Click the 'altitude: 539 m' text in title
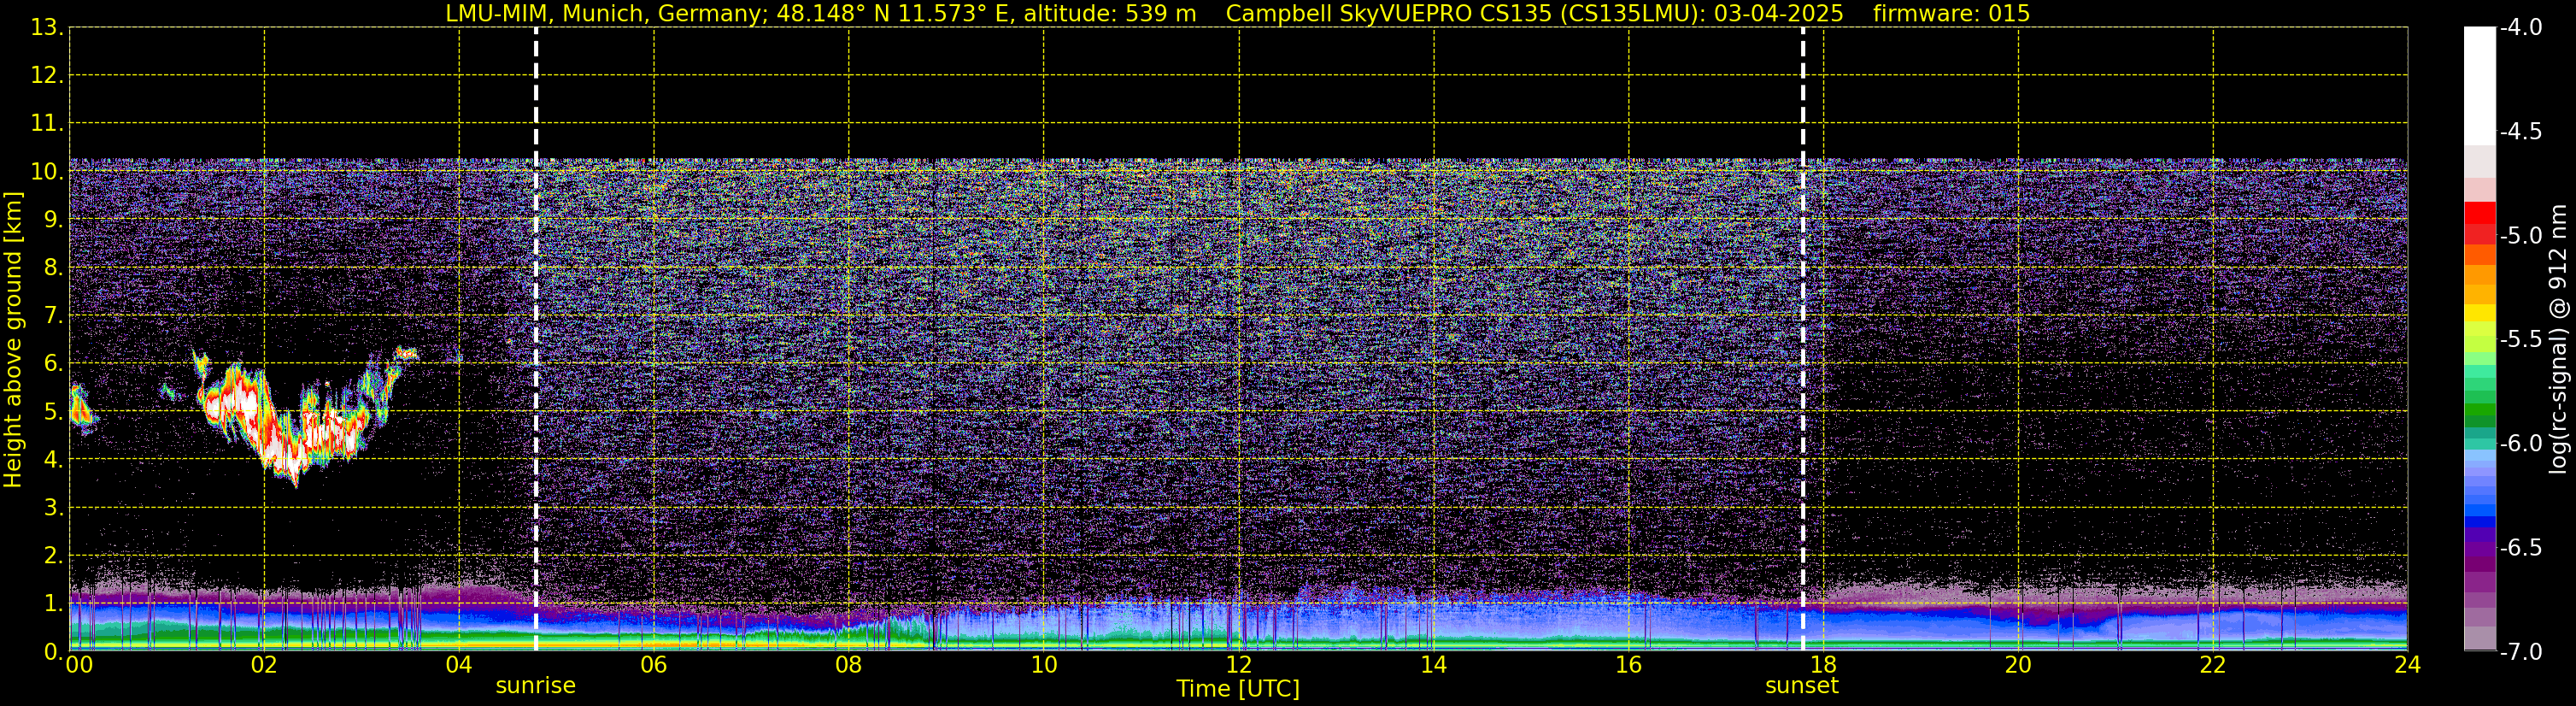2576x706 pixels. pyautogui.click(x=1110, y=14)
